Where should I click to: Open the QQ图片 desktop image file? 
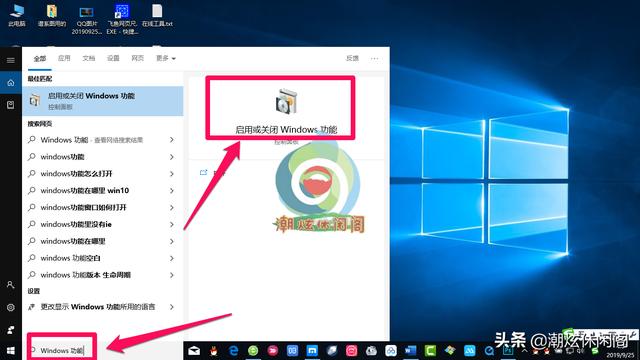pos(87,20)
